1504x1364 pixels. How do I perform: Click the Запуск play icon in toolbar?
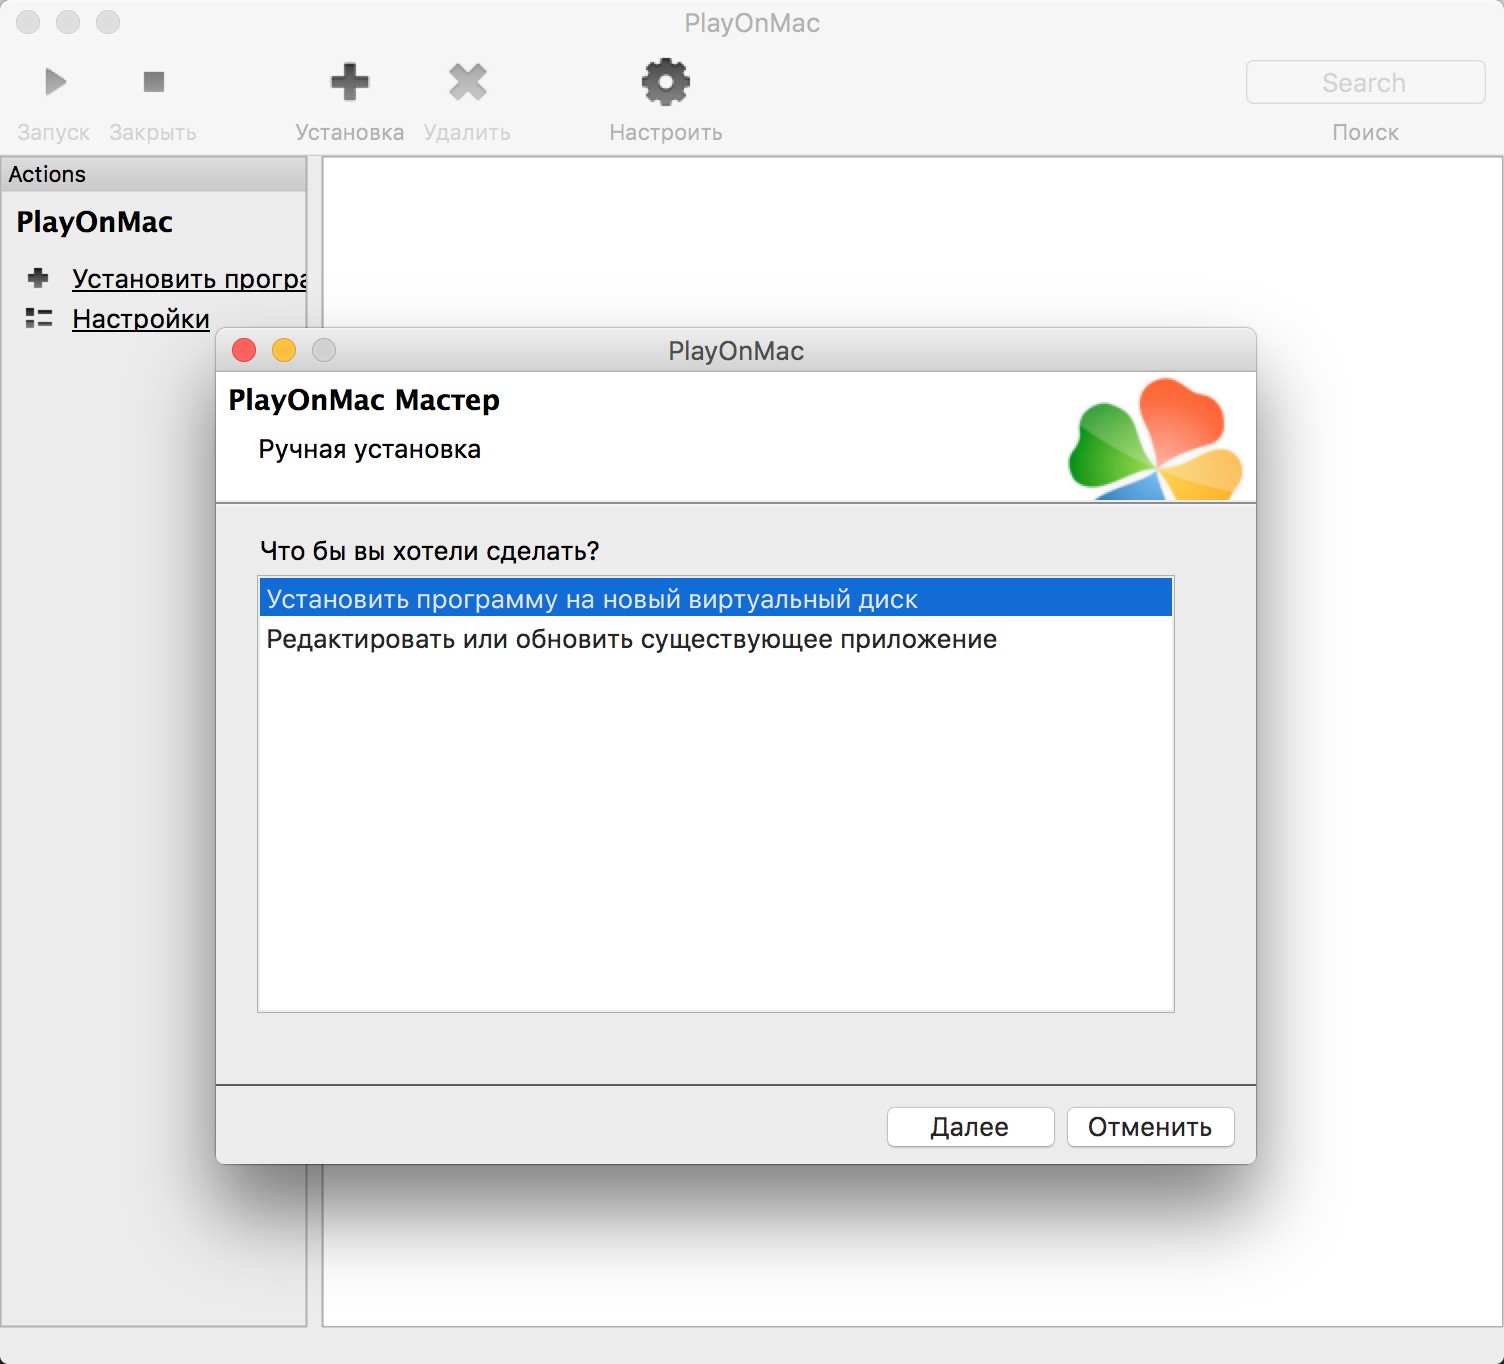click(55, 82)
